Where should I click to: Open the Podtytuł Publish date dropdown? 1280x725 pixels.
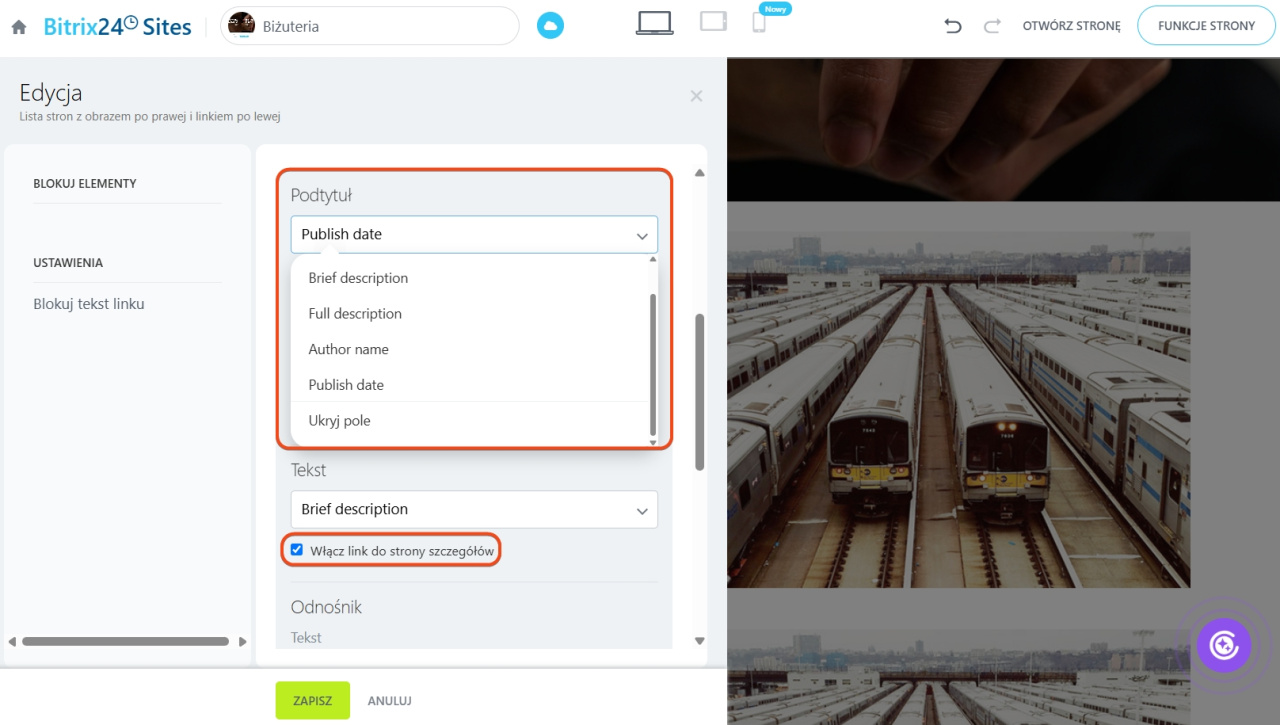coord(474,234)
